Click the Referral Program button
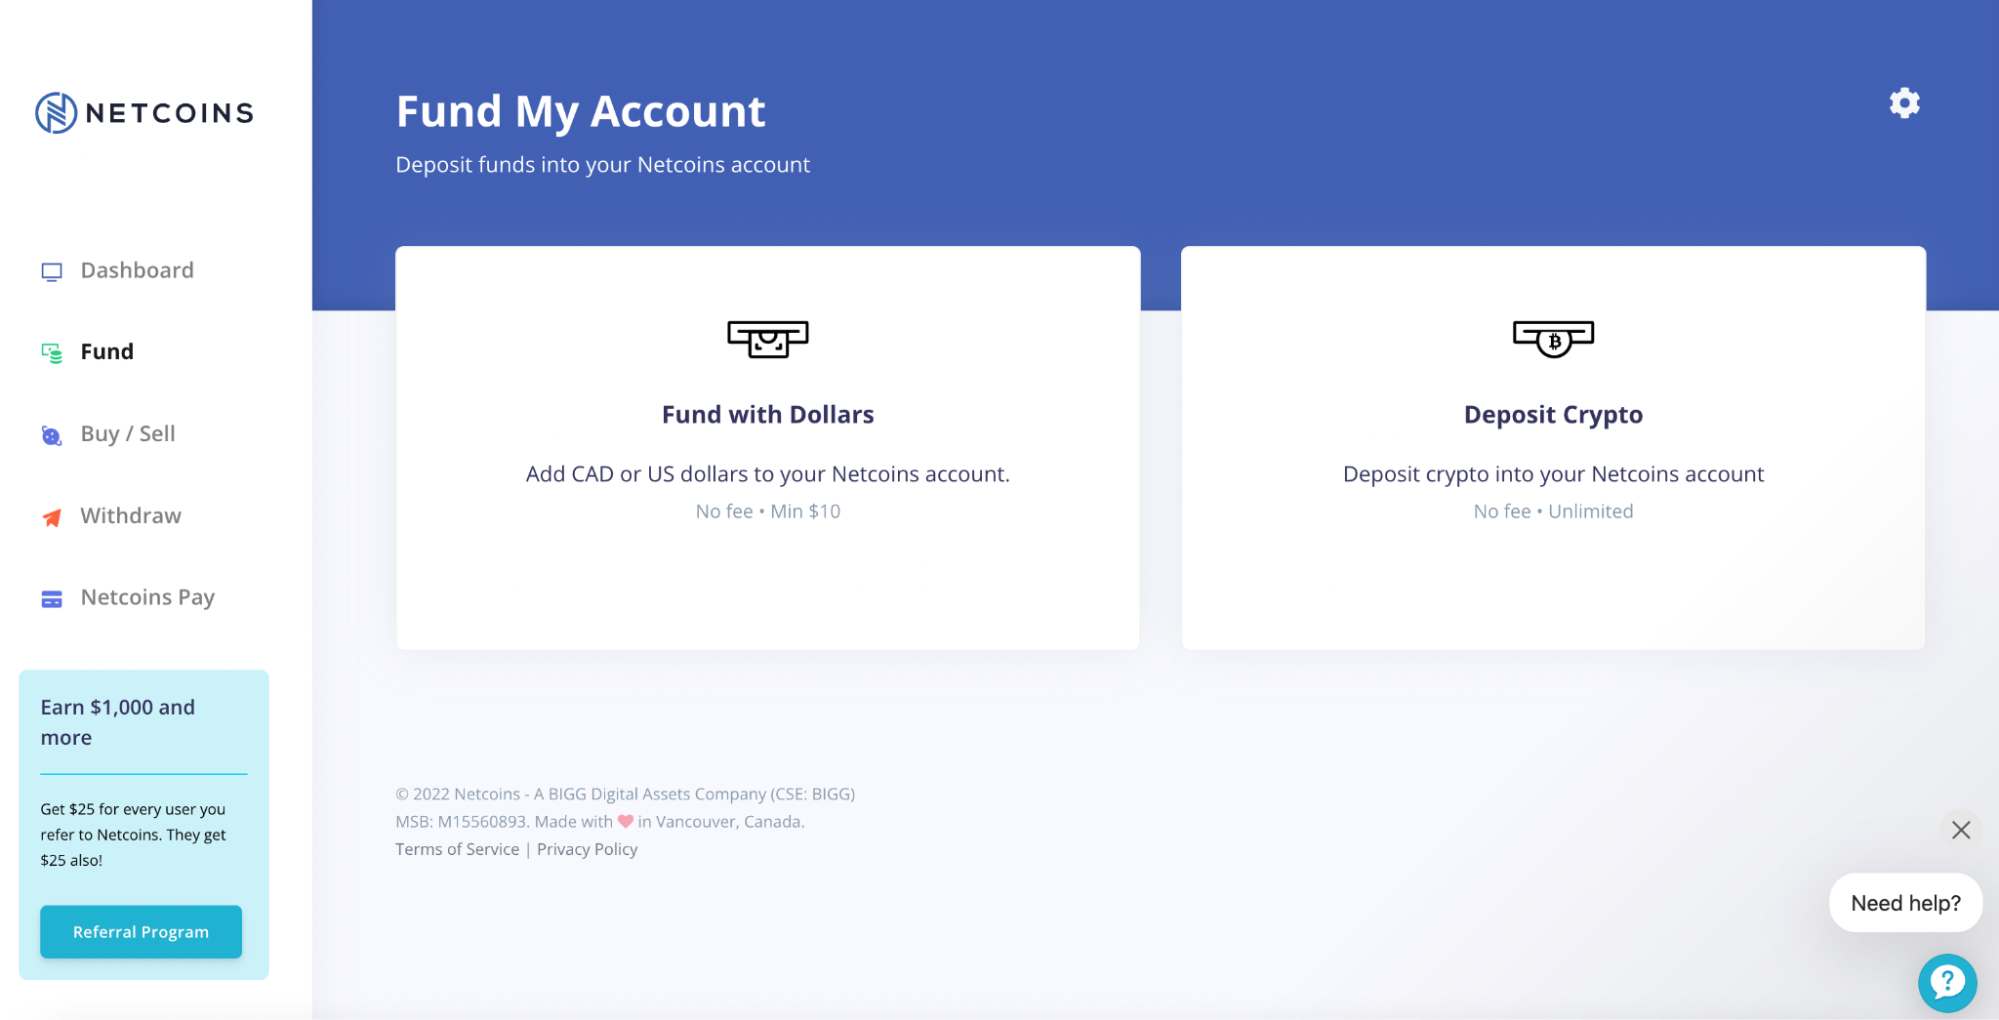This screenshot has height=1020, width=1999. coord(140,931)
